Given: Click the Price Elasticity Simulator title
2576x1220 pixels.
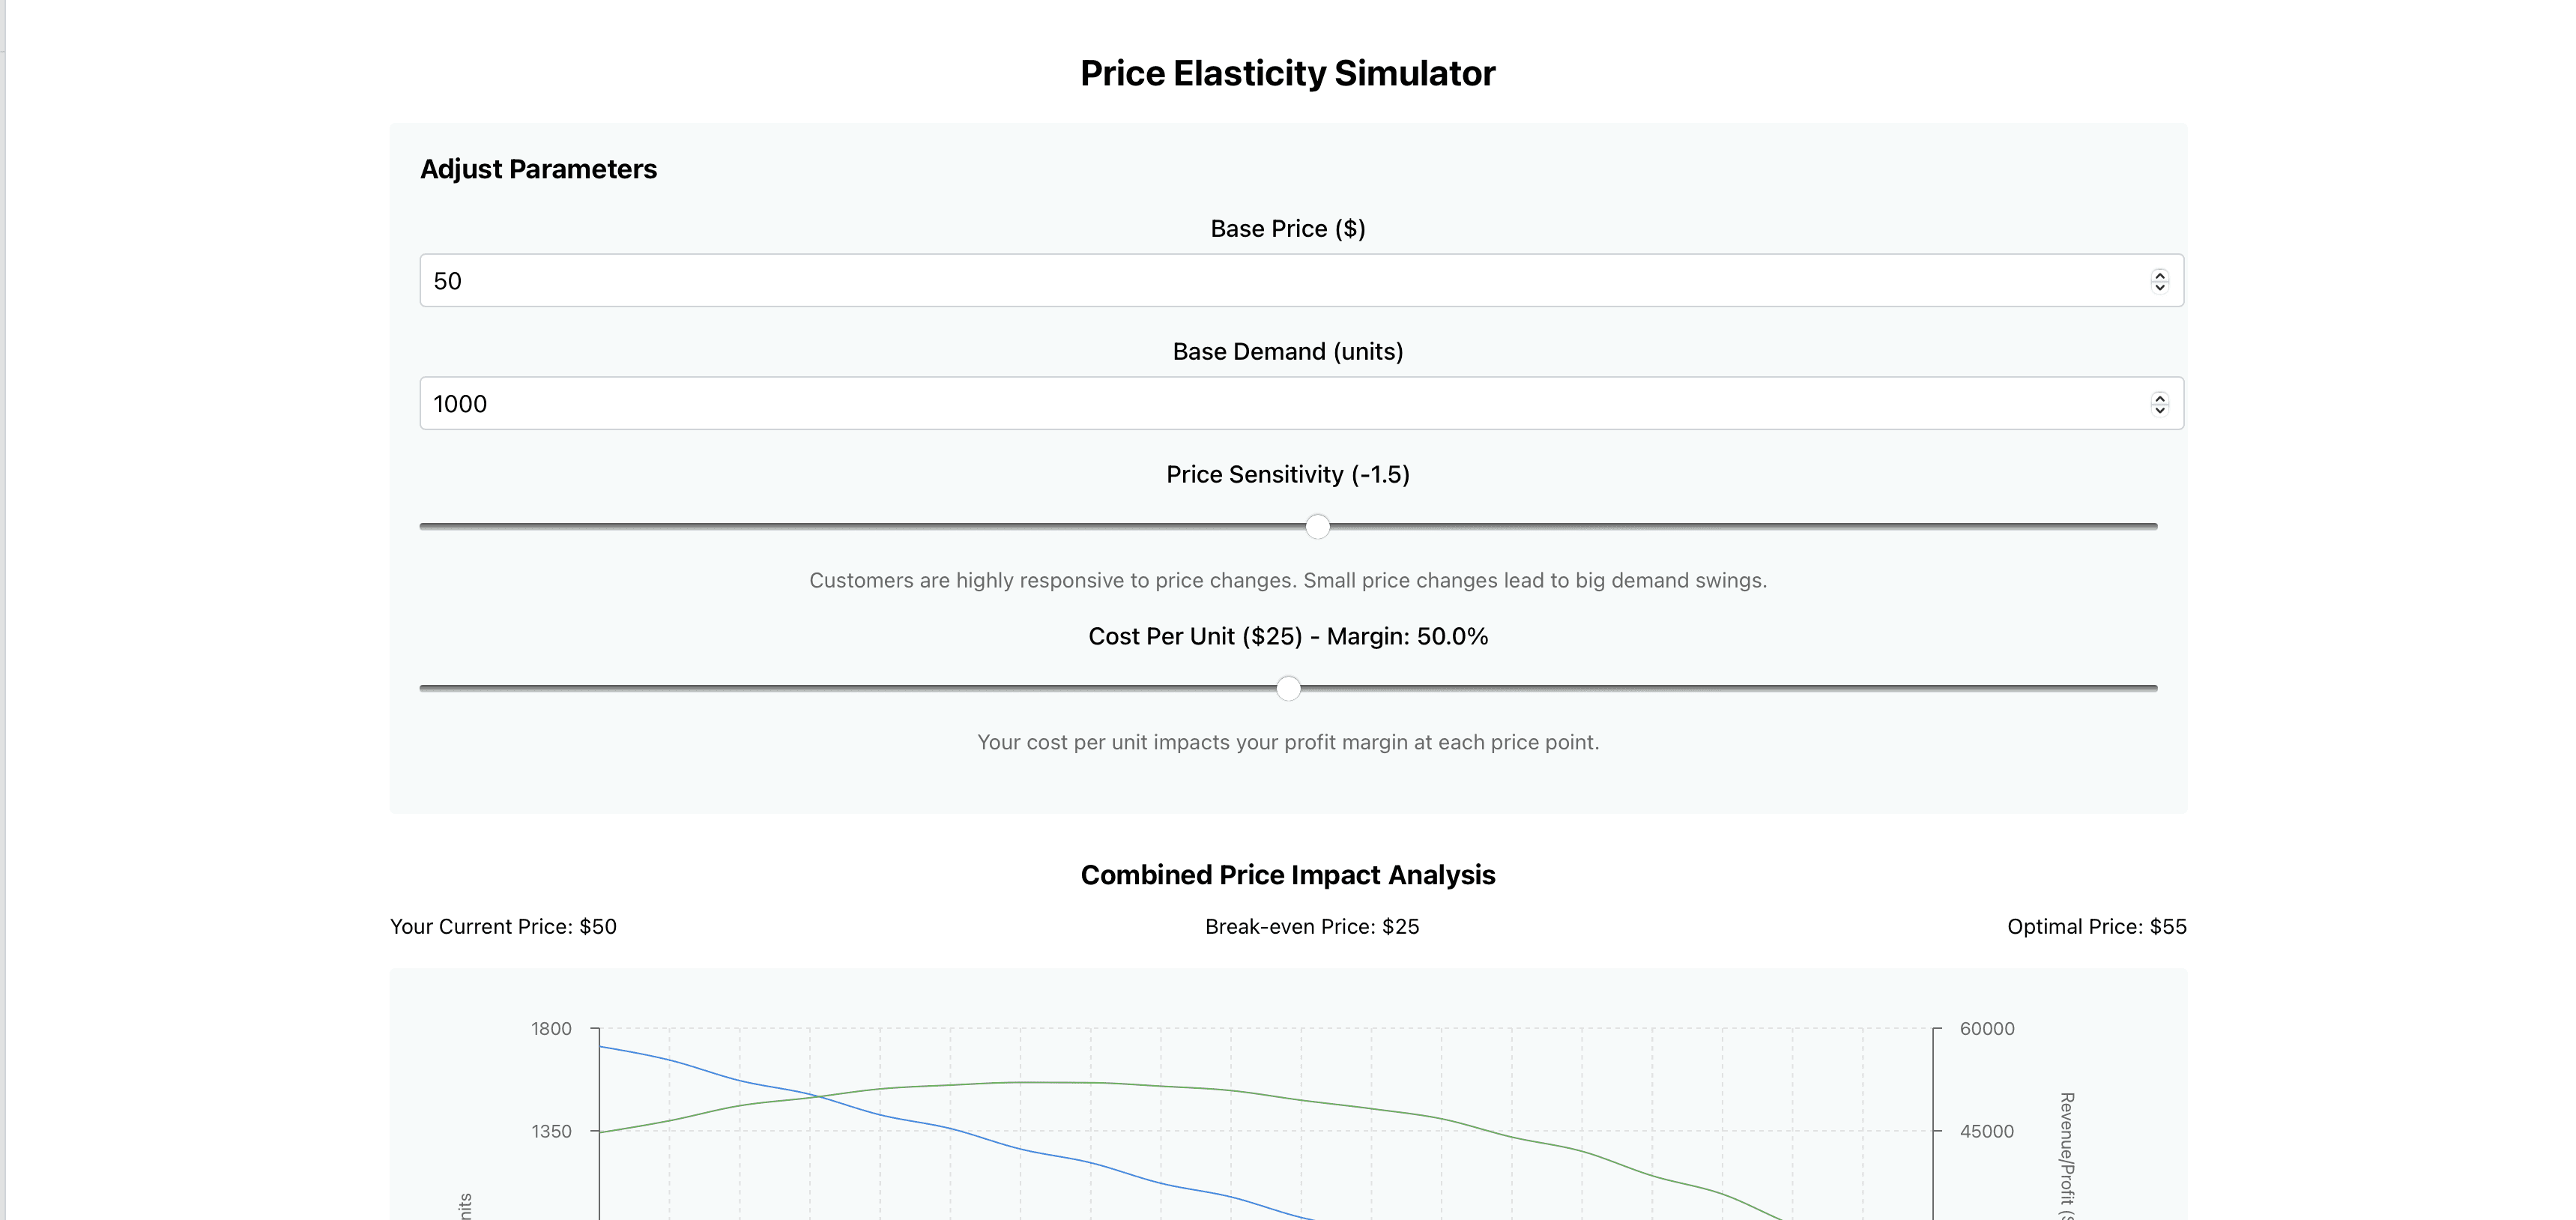Looking at the screenshot, I should point(1288,73).
